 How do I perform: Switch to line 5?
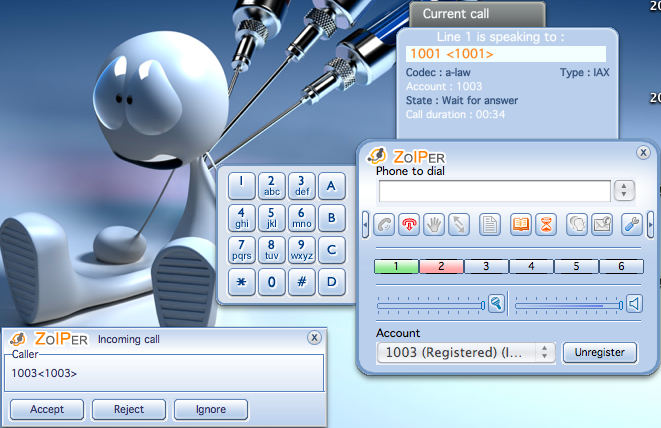[576, 266]
